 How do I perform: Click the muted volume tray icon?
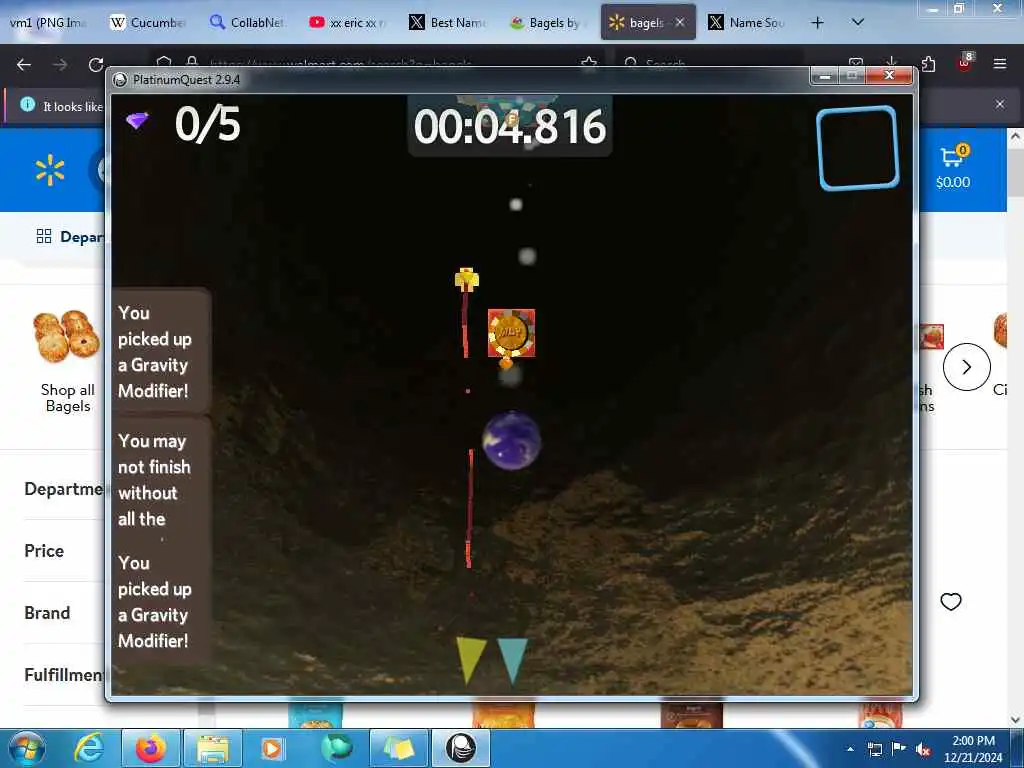[x=923, y=749]
